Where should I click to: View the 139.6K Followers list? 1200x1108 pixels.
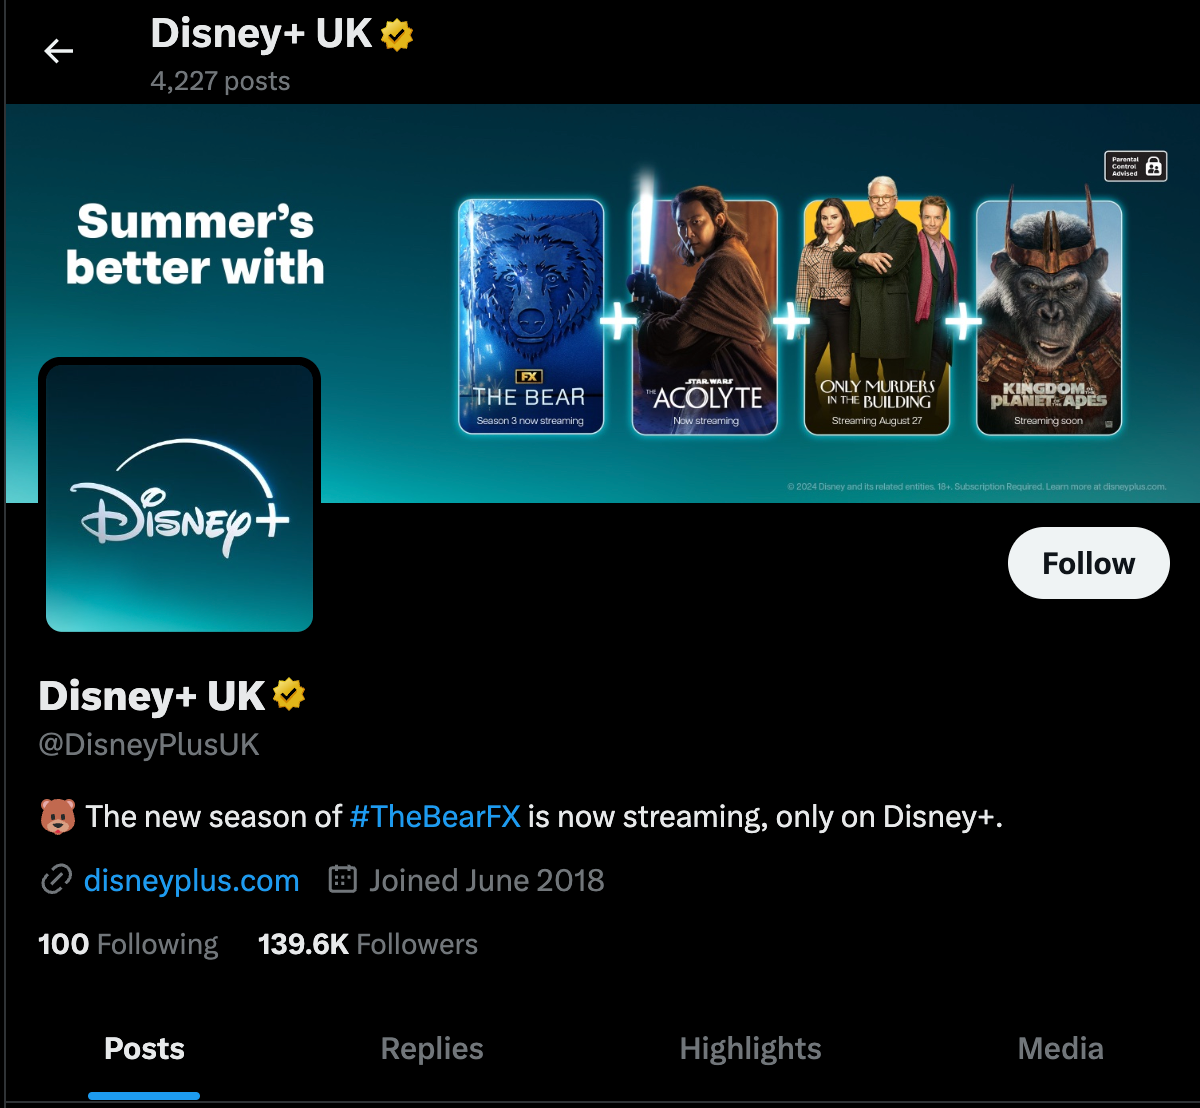click(368, 944)
